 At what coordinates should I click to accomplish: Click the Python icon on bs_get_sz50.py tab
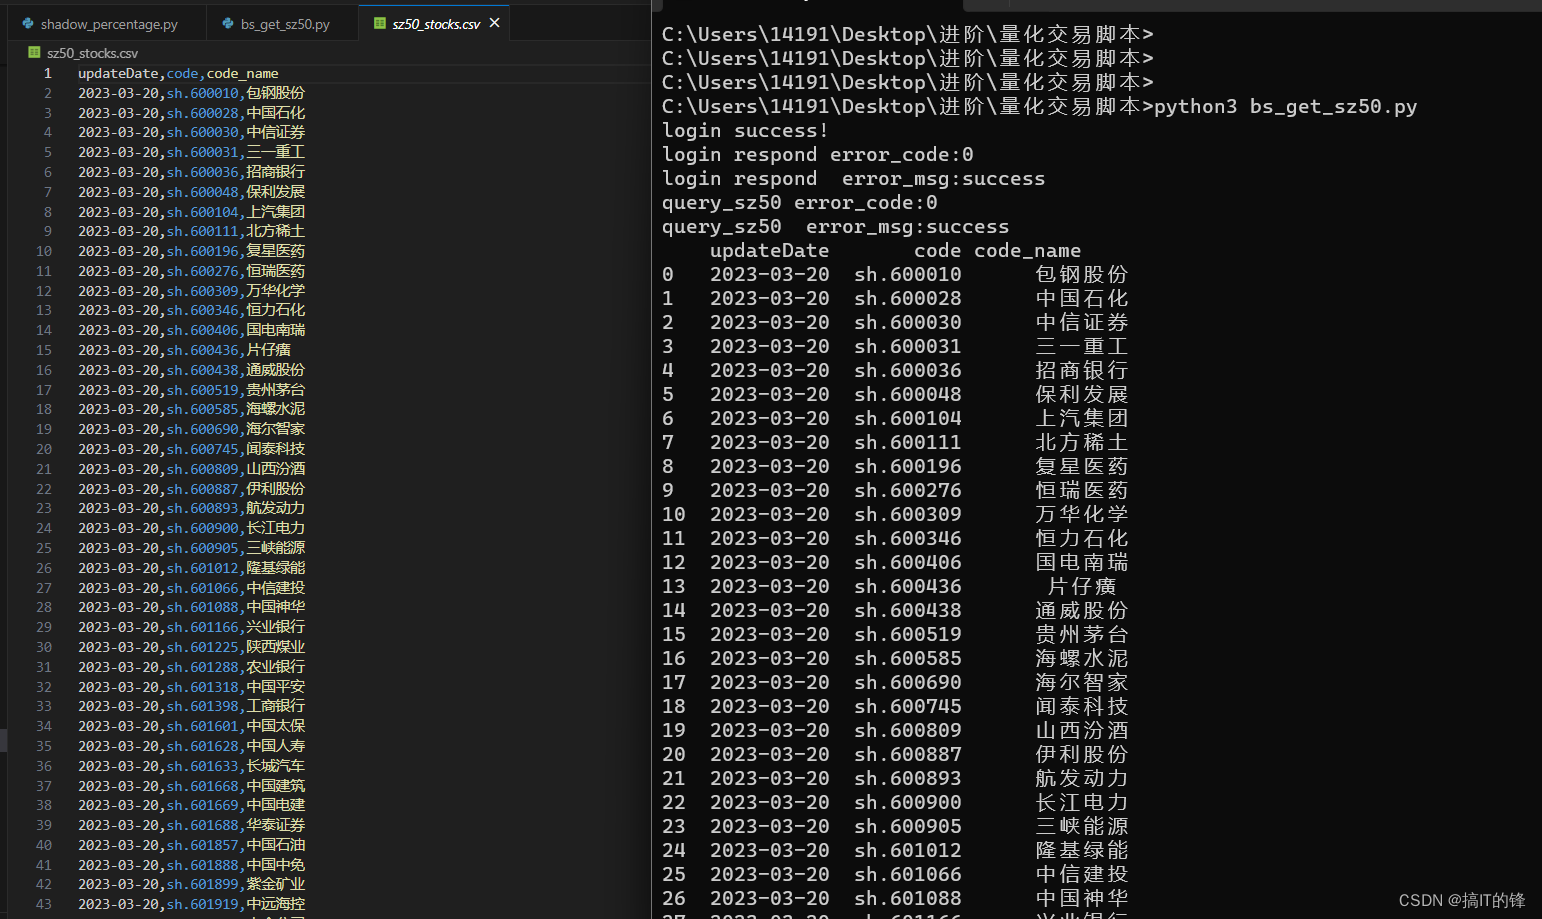click(x=228, y=24)
